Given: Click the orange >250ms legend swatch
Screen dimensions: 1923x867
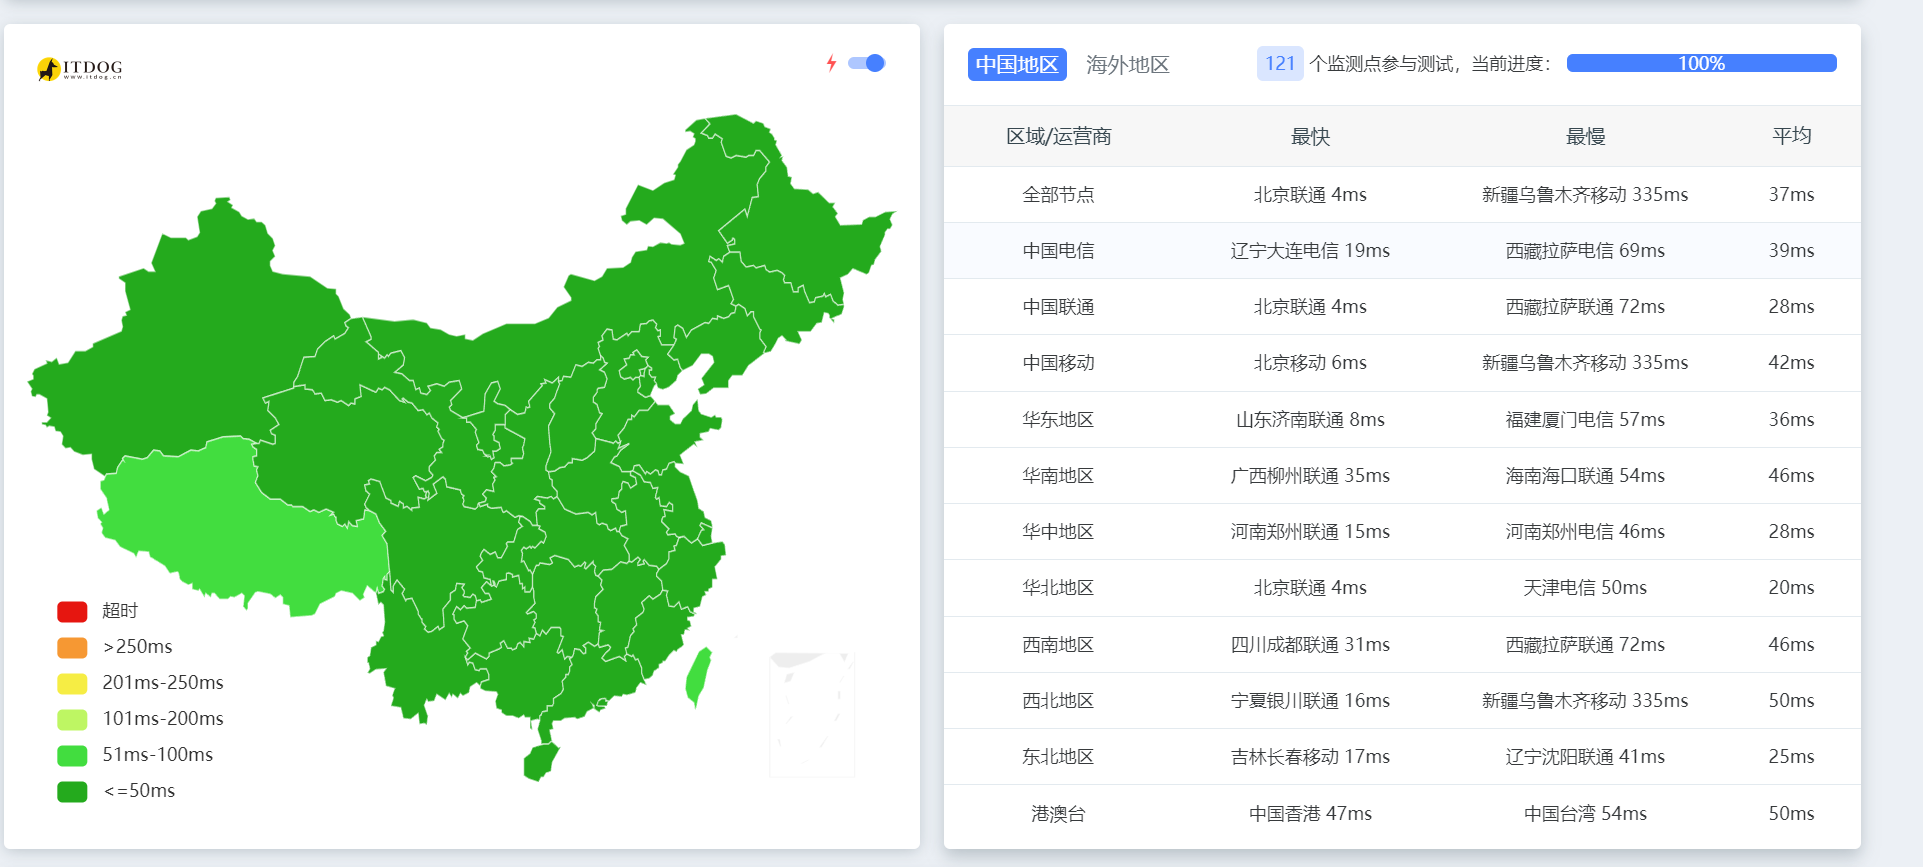Looking at the screenshot, I should click(72, 647).
